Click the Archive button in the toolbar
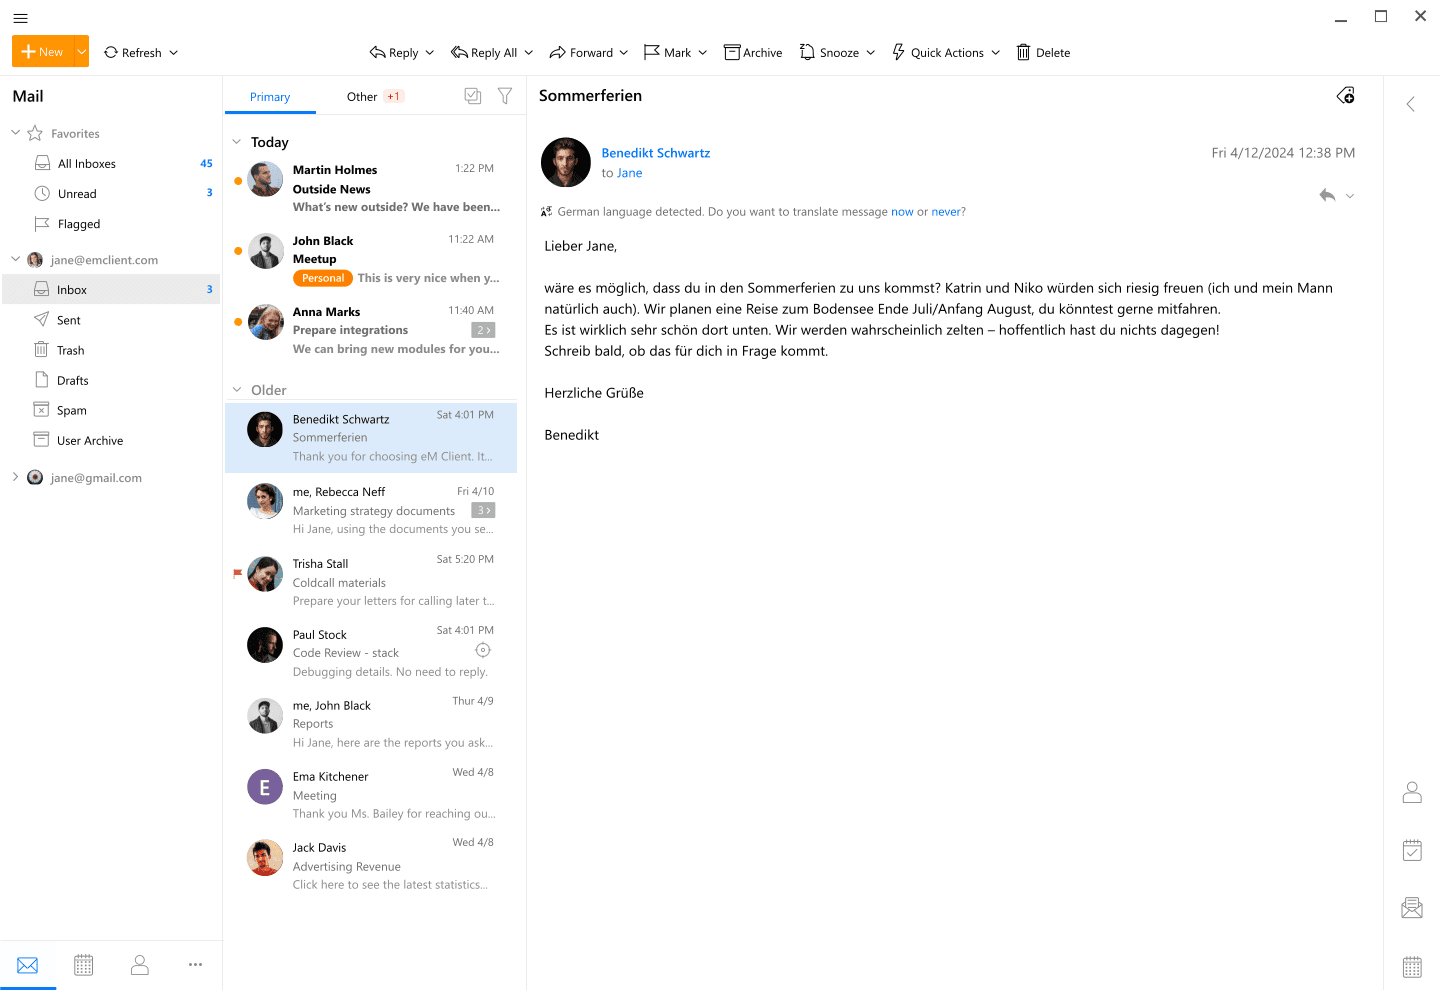 pyautogui.click(x=753, y=52)
